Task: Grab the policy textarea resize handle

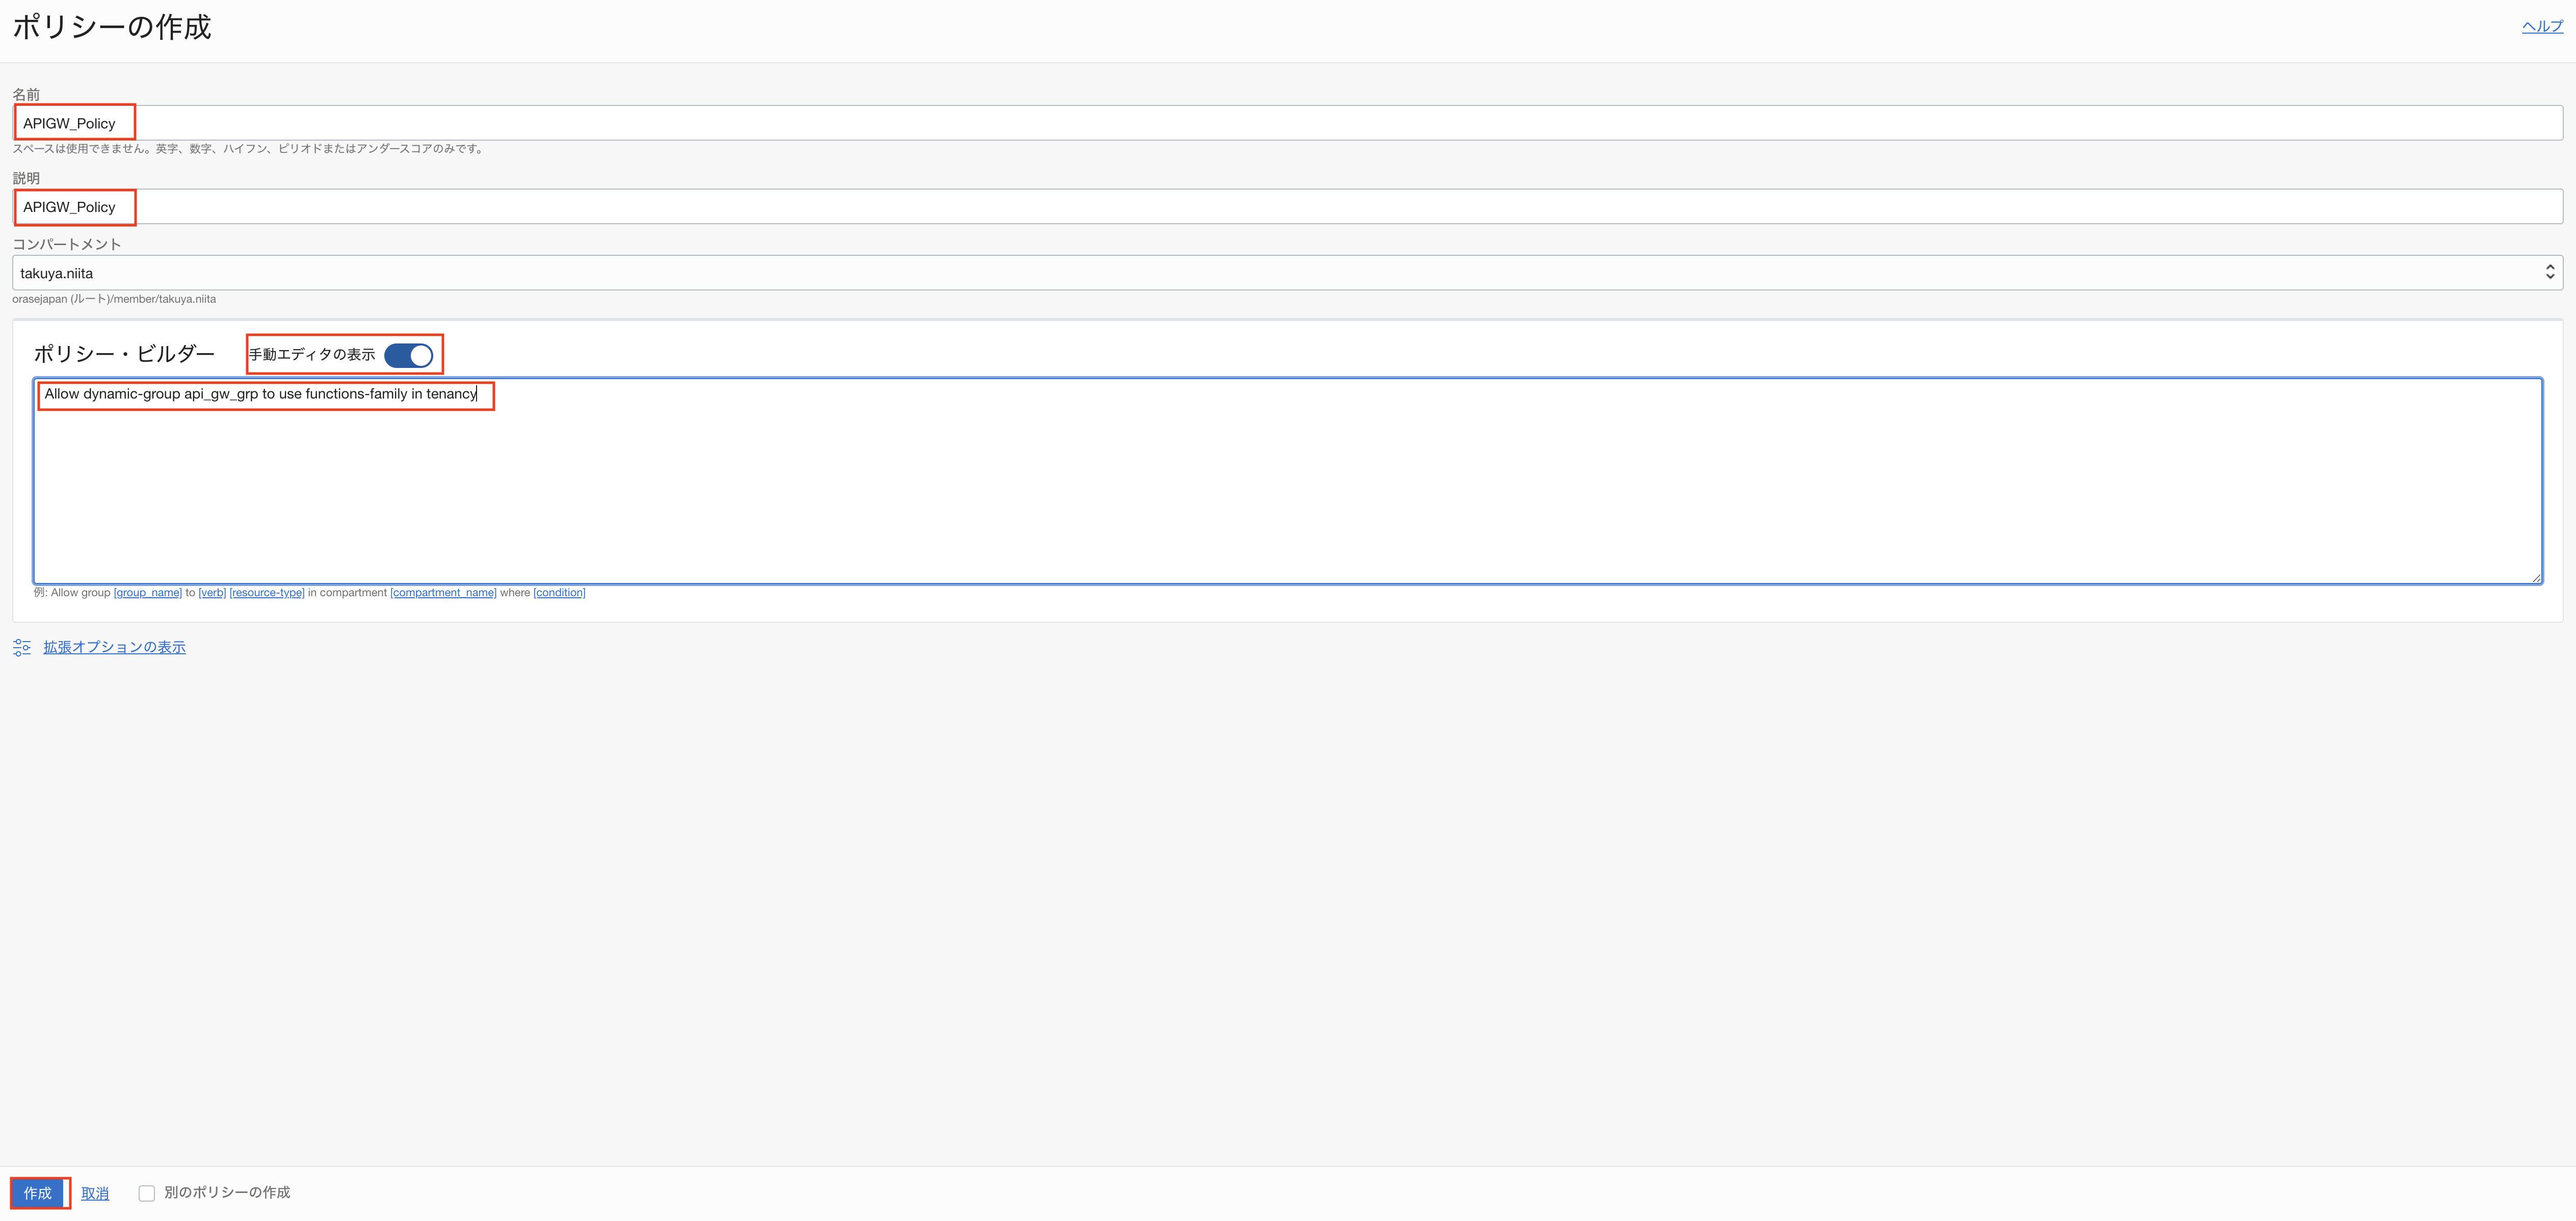Action: 2535,577
